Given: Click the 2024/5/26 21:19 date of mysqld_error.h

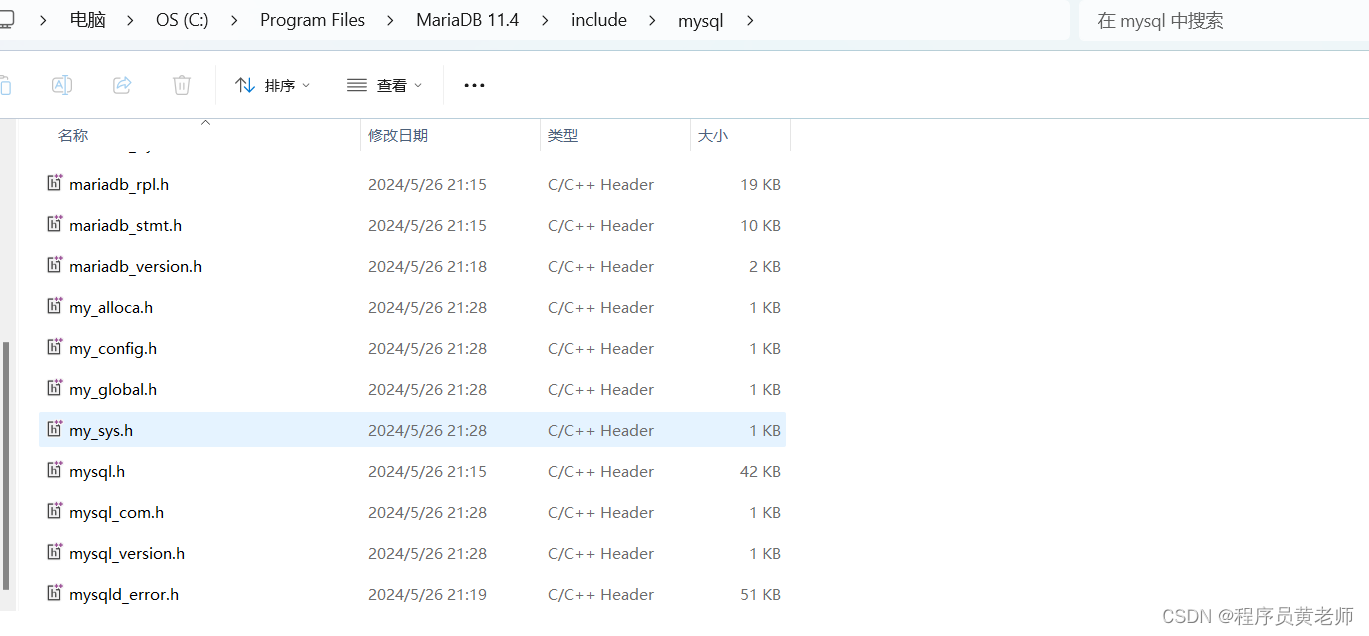Looking at the screenshot, I should coord(427,594).
